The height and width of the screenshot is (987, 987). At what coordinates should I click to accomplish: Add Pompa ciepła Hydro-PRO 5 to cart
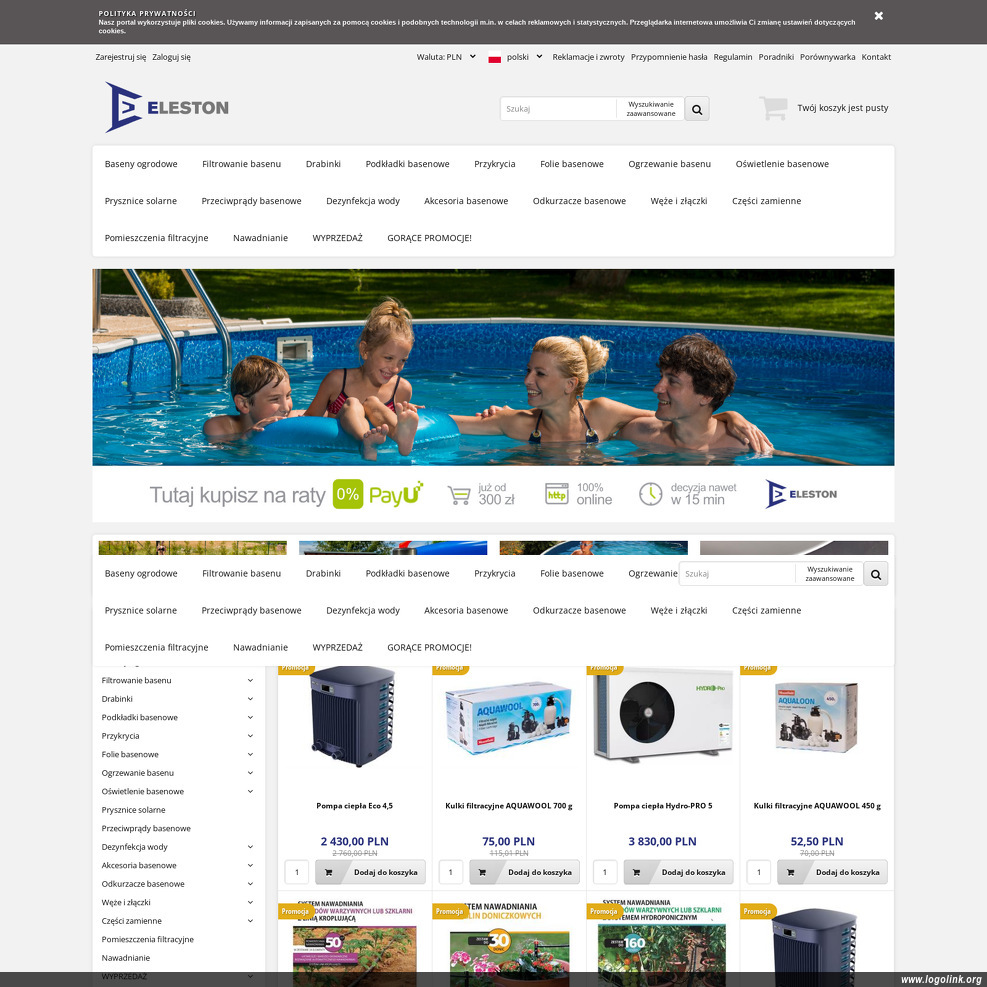[679, 872]
